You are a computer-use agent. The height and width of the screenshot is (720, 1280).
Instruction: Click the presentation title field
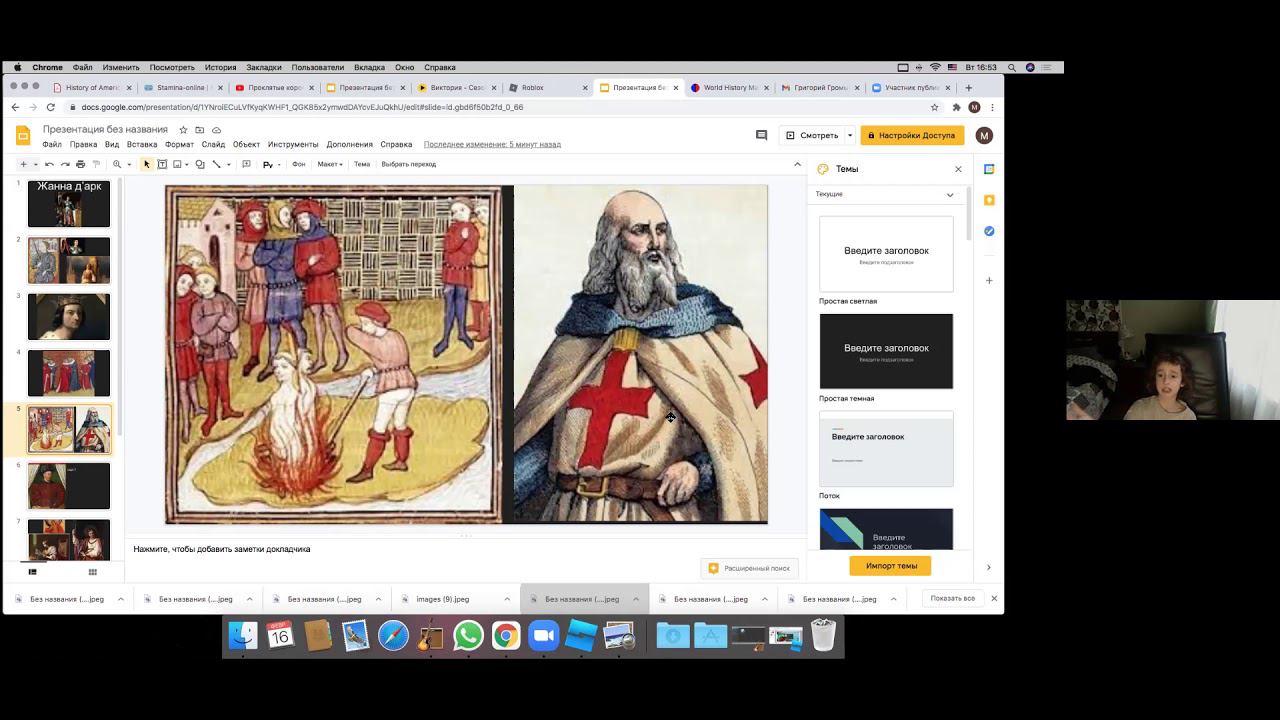105,130
